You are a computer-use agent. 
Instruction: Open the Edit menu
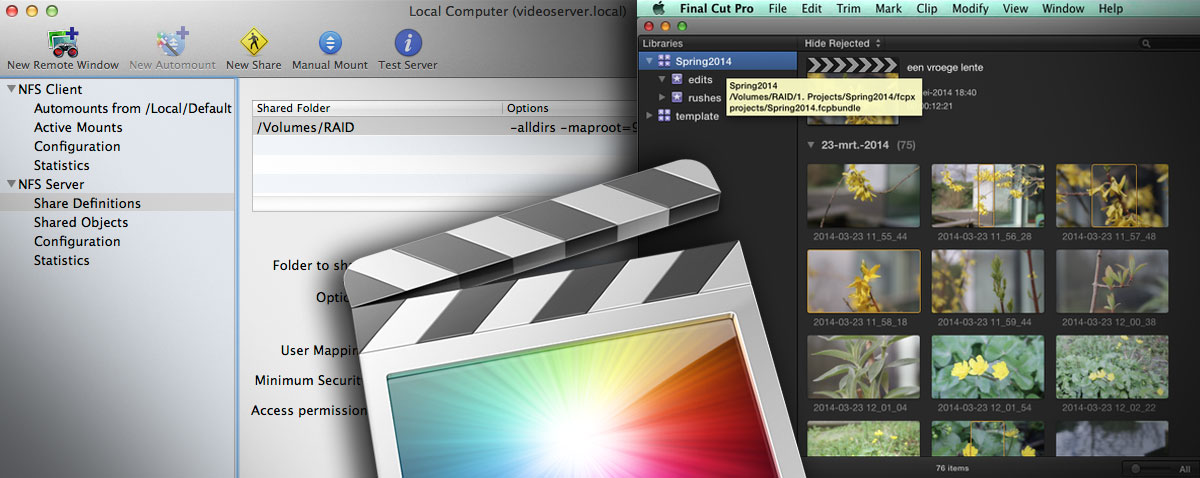(812, 9)
